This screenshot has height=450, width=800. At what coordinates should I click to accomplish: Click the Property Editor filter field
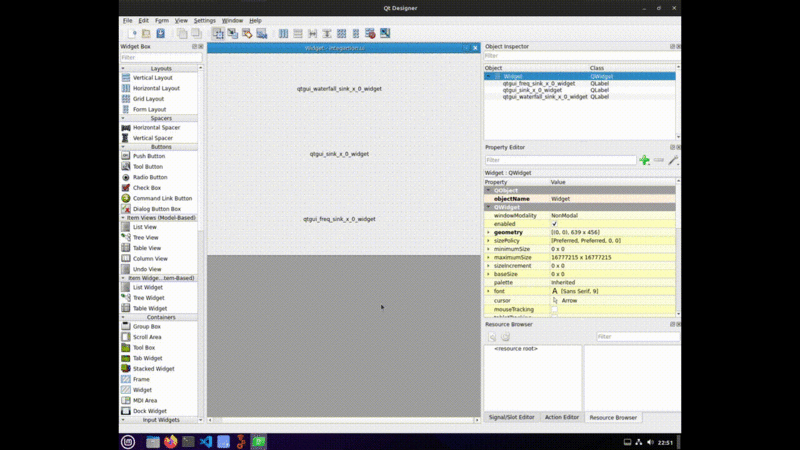tap(560, 160)
